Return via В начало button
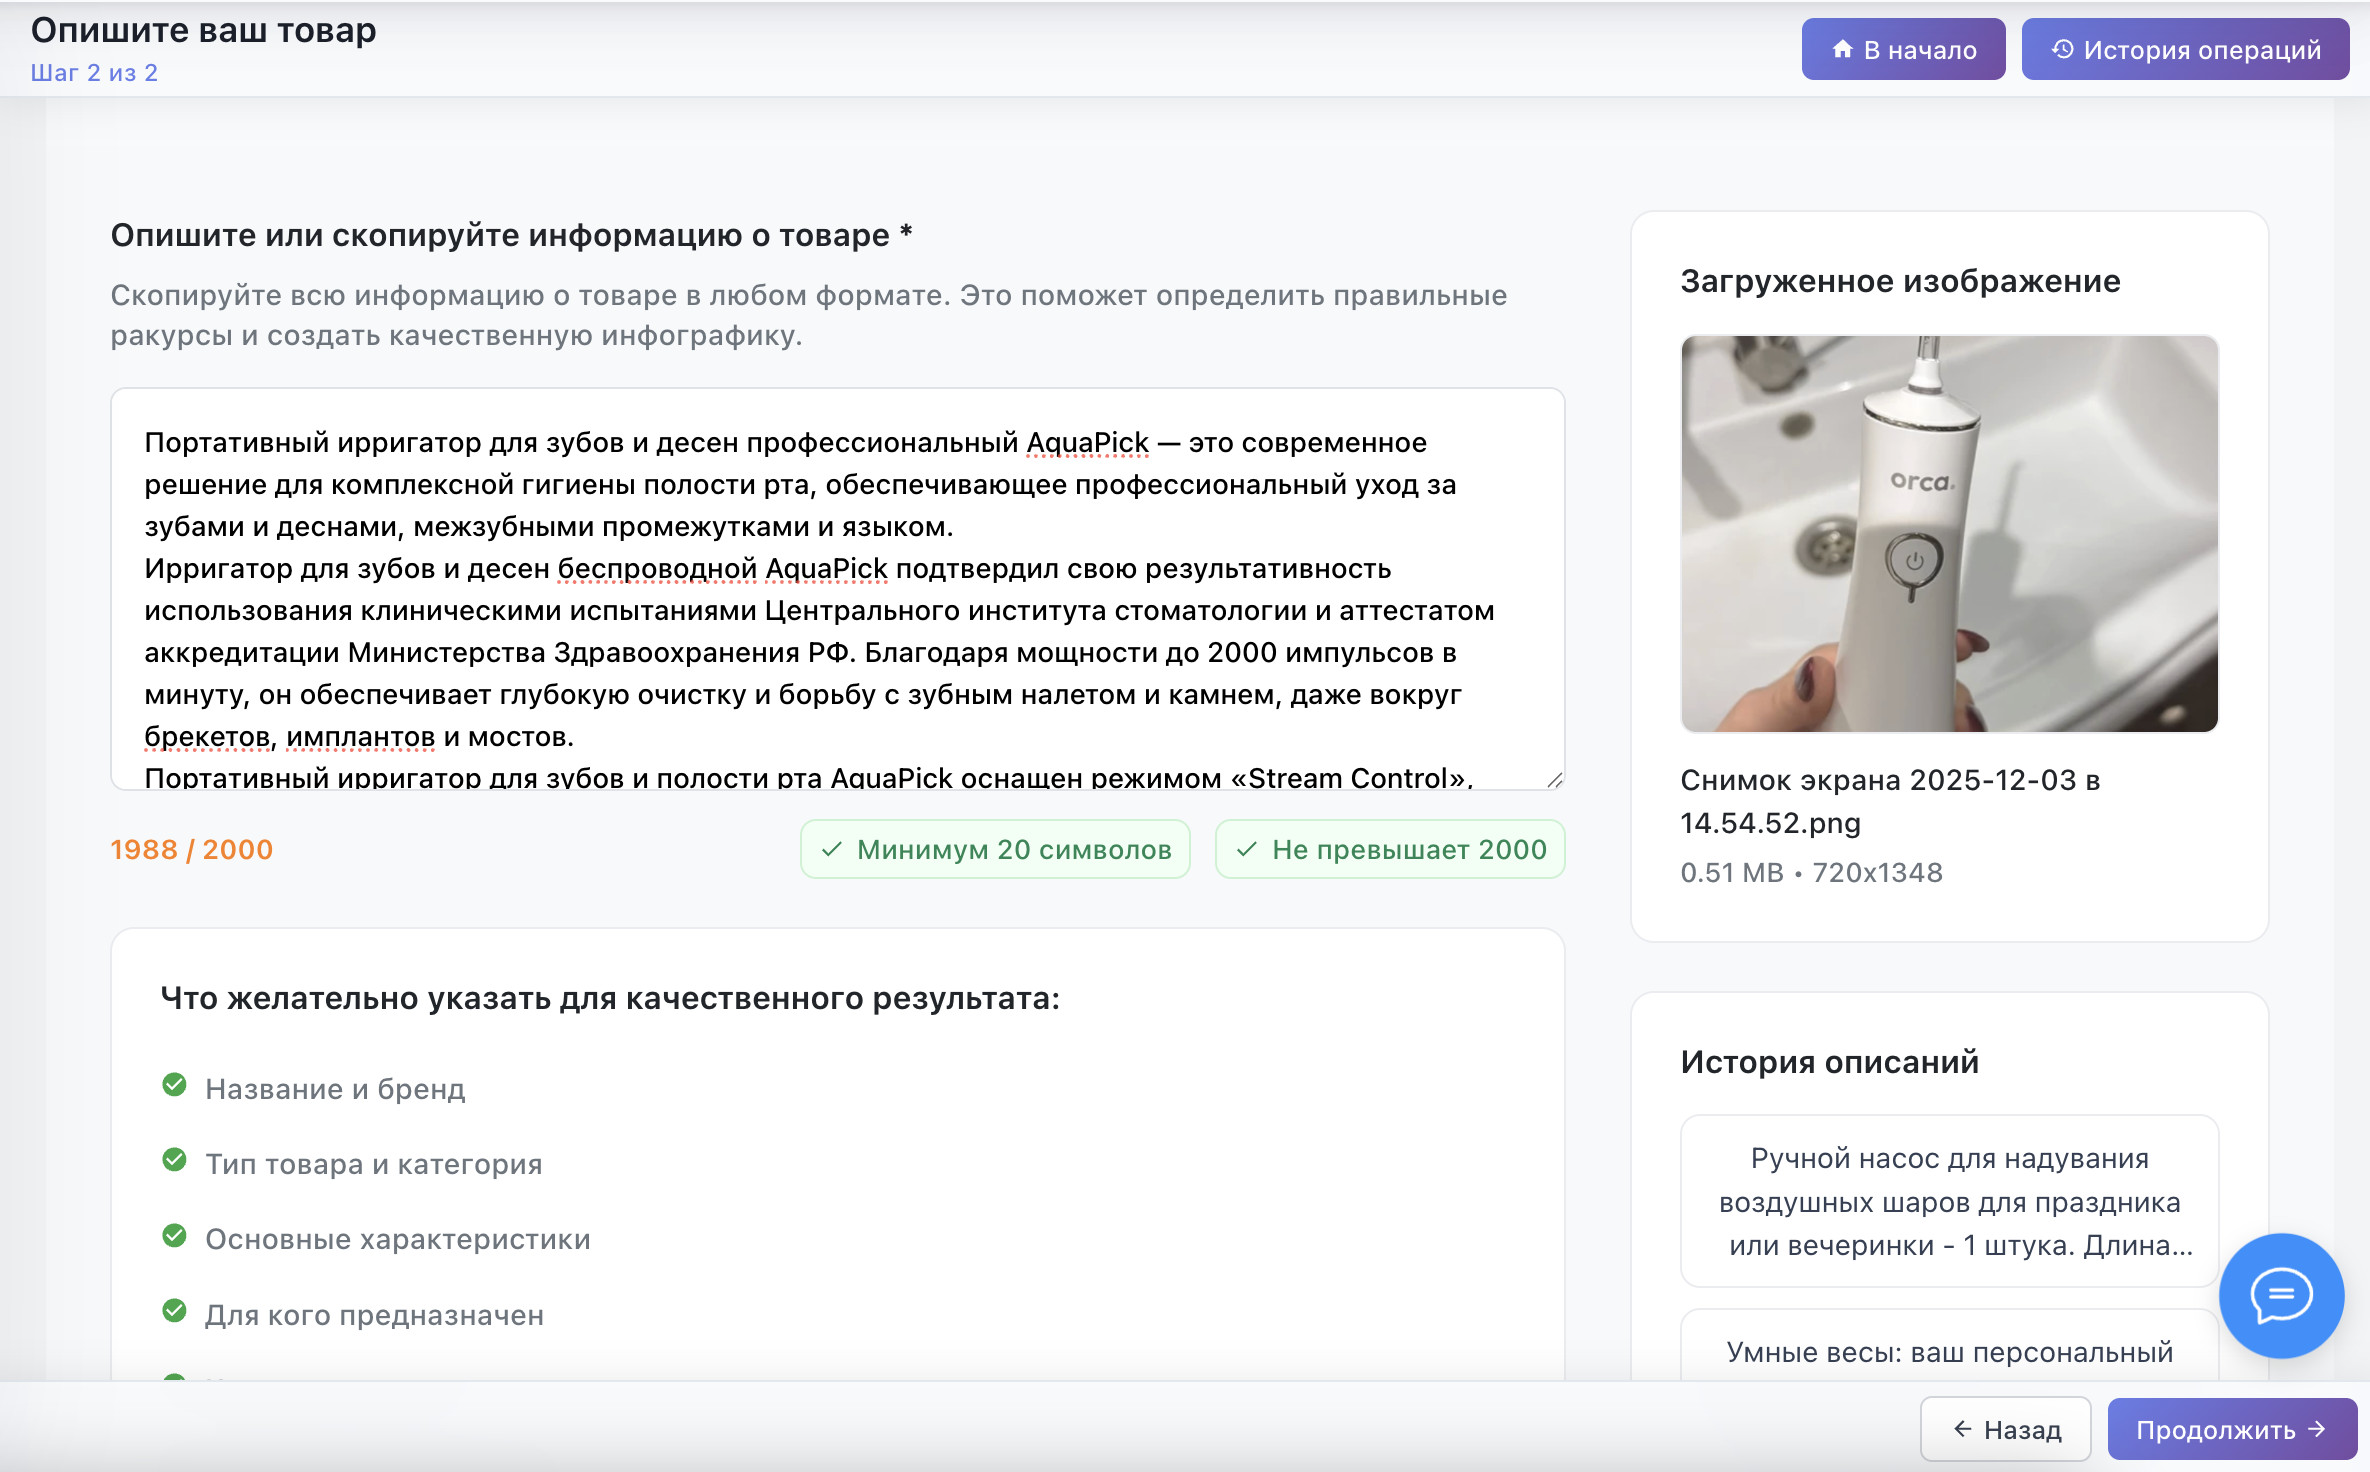 [1903, 49]
